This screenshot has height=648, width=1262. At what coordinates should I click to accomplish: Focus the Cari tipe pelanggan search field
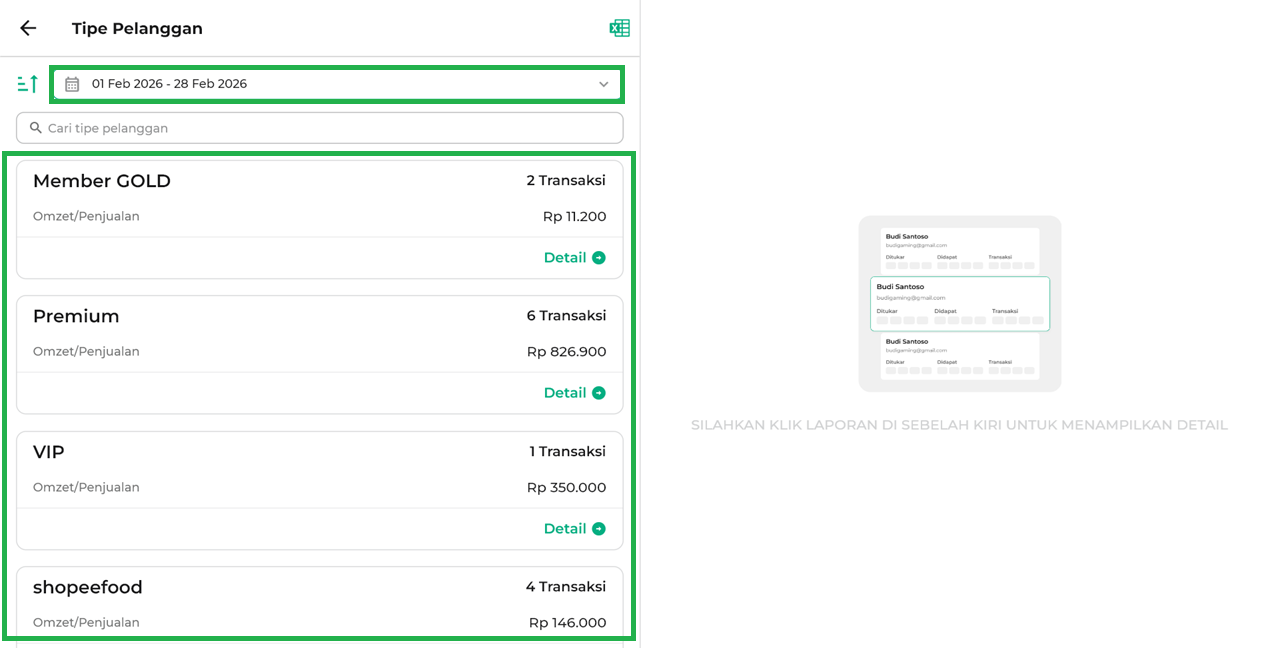point(320,128)
